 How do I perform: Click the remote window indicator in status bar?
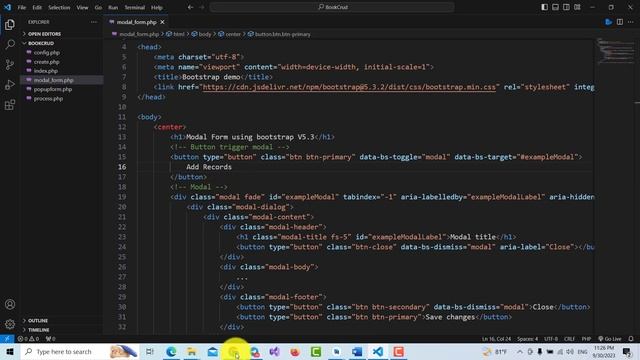point(7,339)
